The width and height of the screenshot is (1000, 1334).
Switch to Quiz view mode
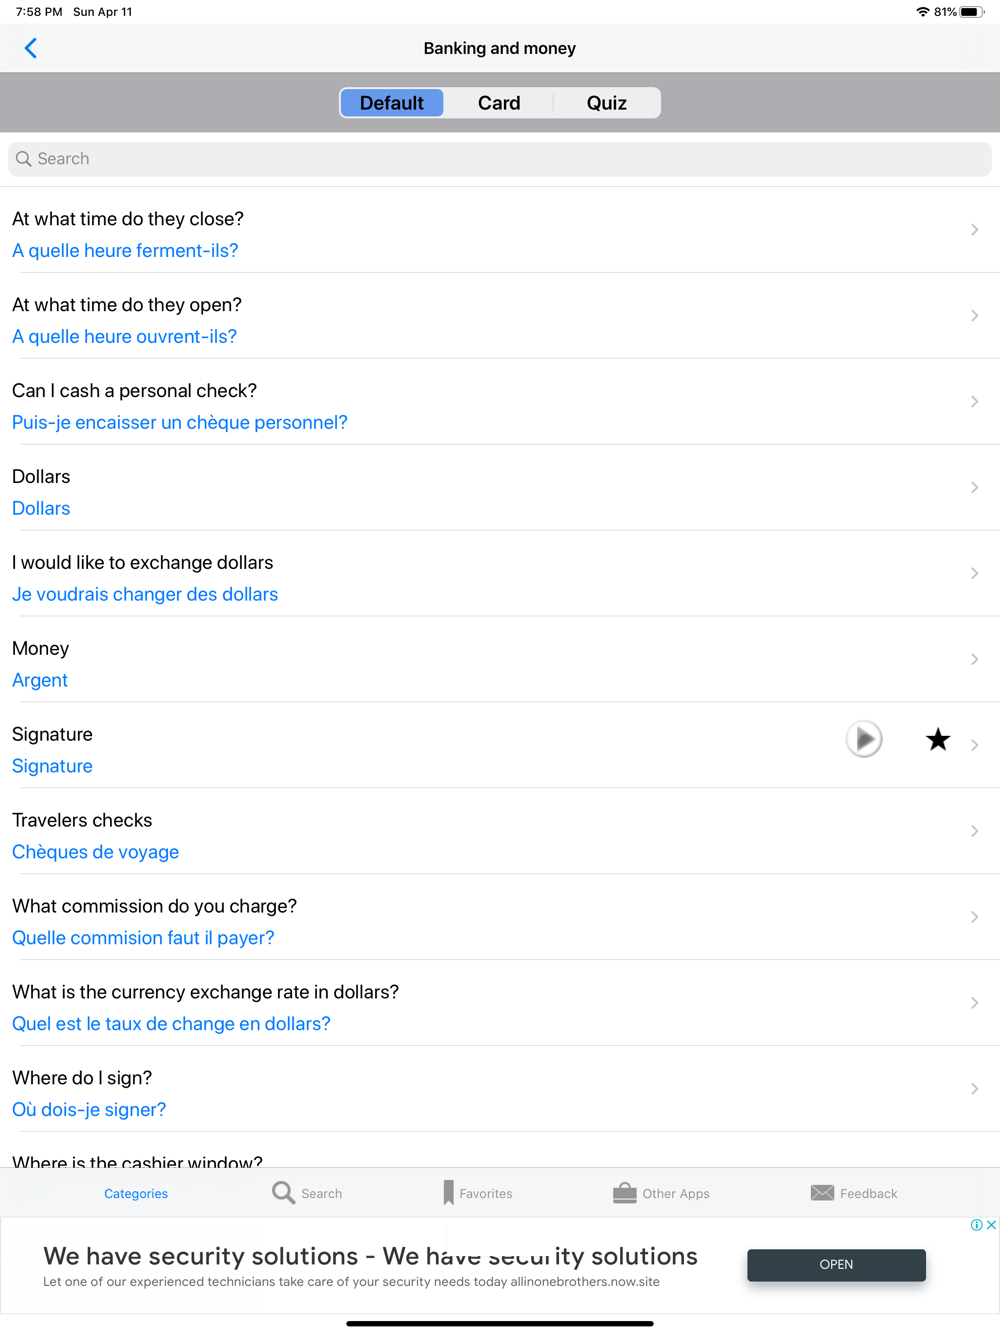[606, 103]
